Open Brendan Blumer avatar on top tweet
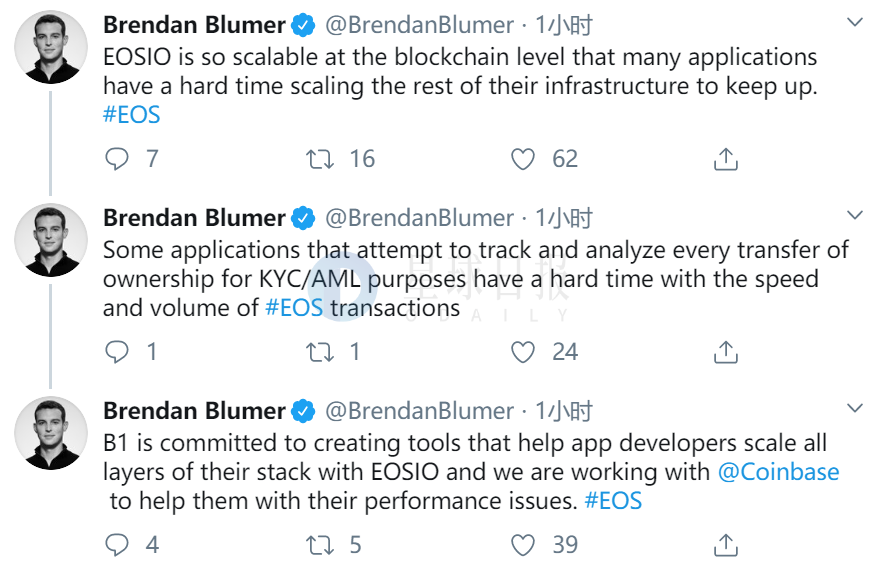Screen dimensions: 877x573 coord(51,47)
